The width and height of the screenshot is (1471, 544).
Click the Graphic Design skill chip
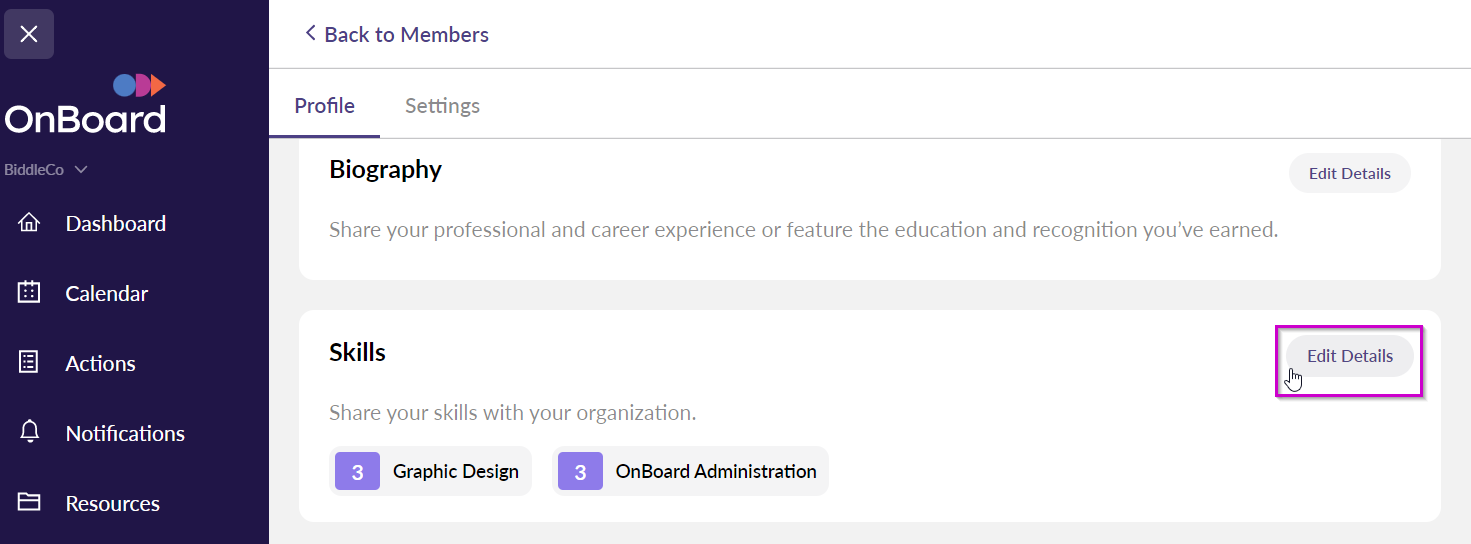pyautogui.click(x=455, y=471)
